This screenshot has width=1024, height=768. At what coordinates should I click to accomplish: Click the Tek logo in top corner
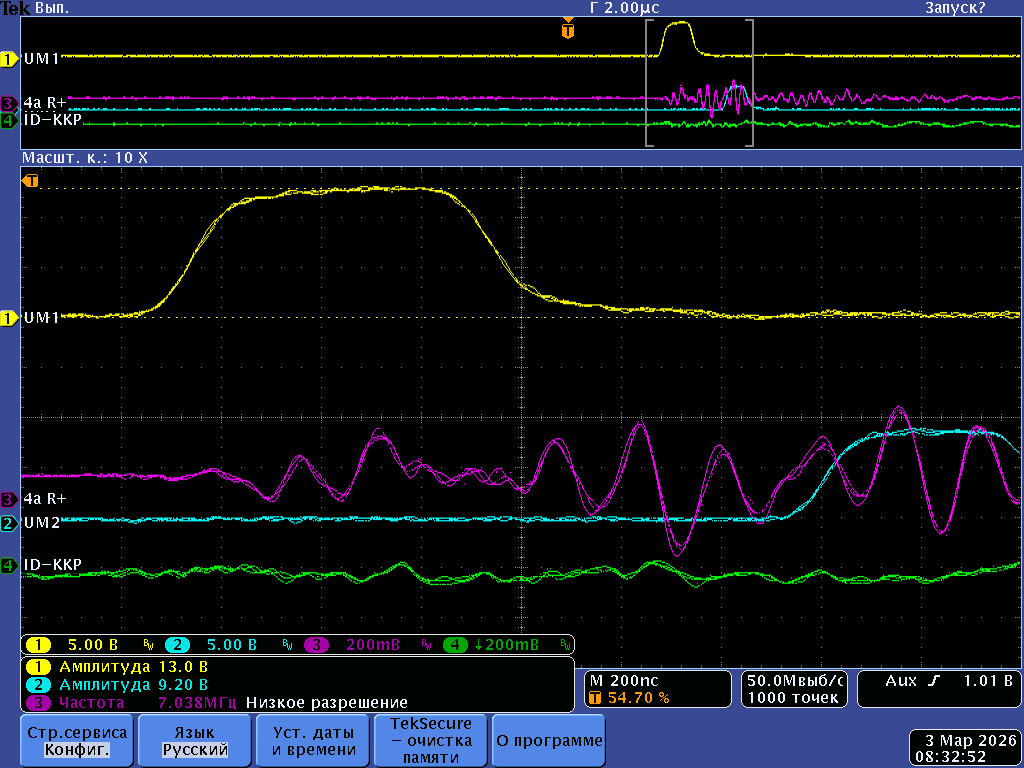pyautogui.click(x=16, y=8)
